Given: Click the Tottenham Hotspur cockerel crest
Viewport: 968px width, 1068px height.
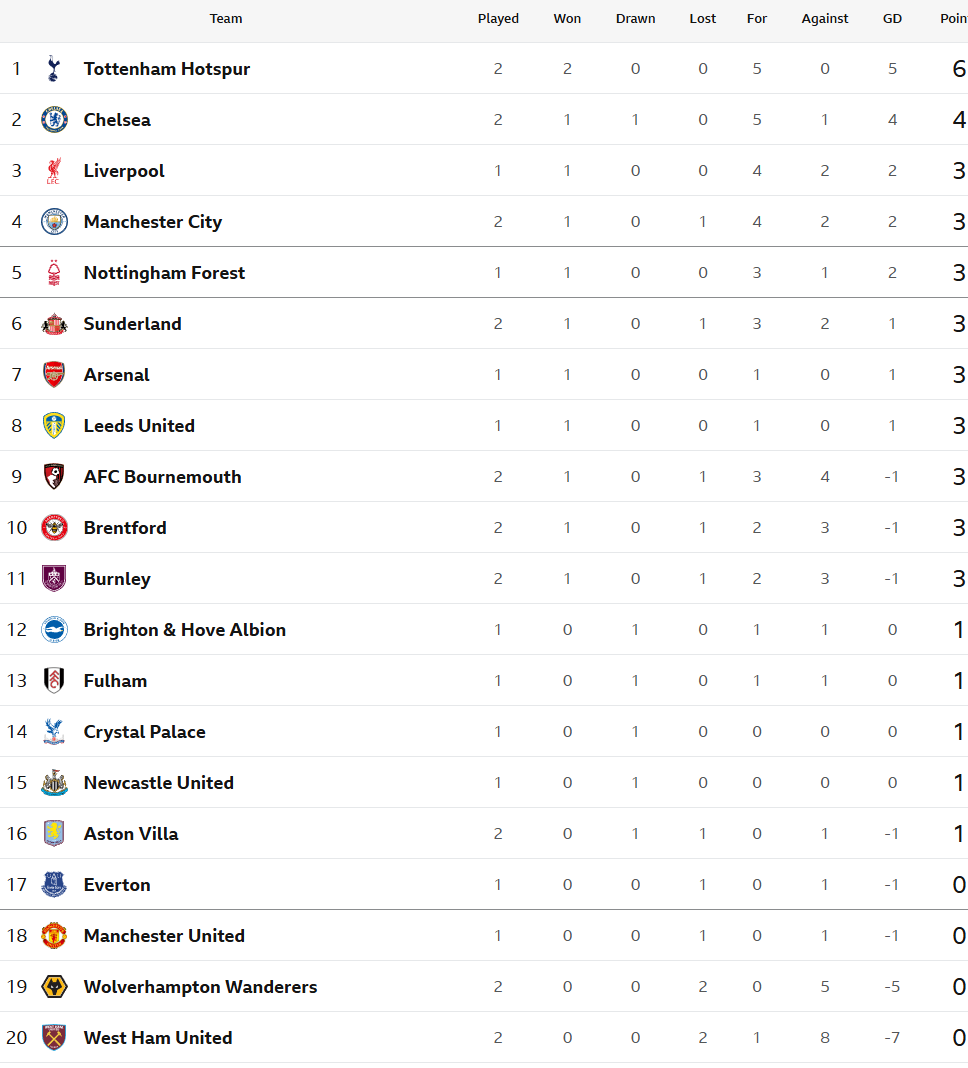Looking at the screenshot, I should coord(54,69).
